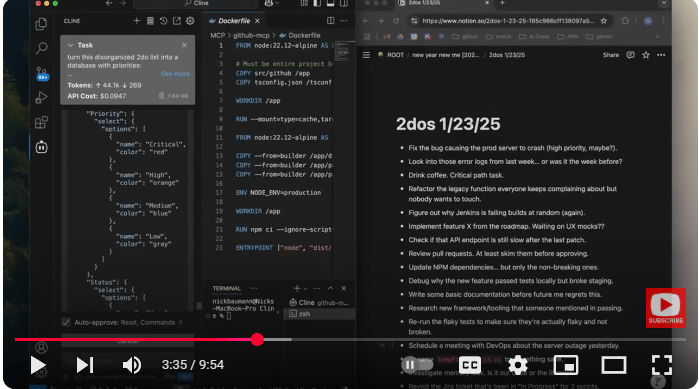
Task: Open terminal actions ellipsis beside the split dropdown
Action: [317, 288]
